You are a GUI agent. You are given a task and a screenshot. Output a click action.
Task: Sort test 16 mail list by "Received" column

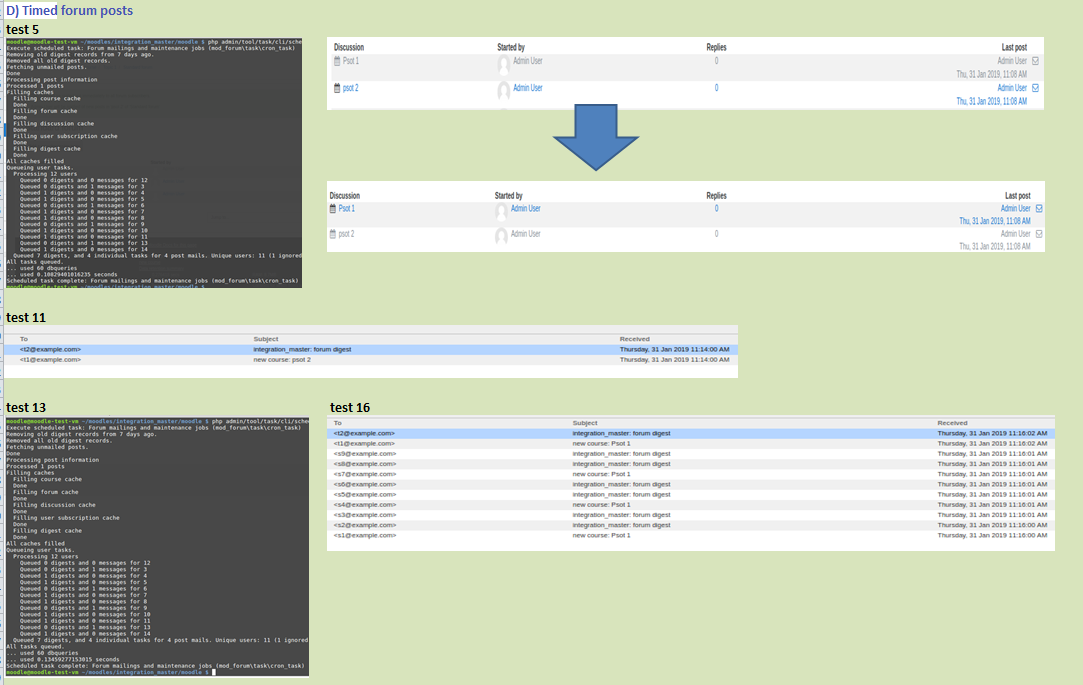pyautogui.click(x=952, y=423)
